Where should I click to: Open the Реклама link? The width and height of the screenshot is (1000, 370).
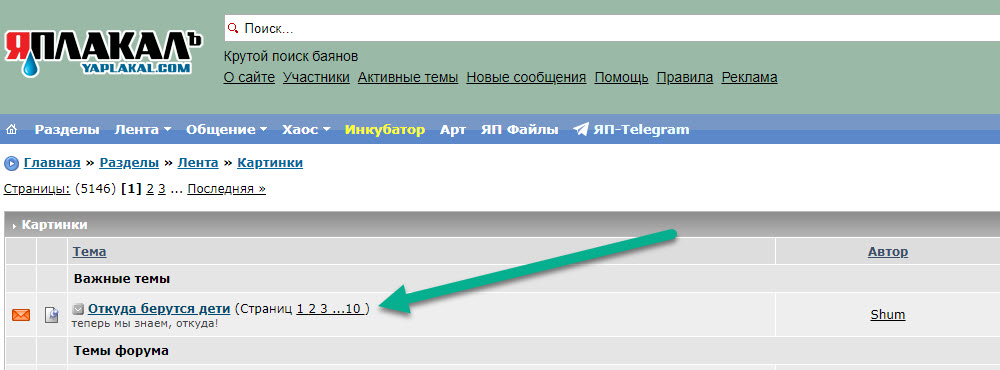(749, 78)
